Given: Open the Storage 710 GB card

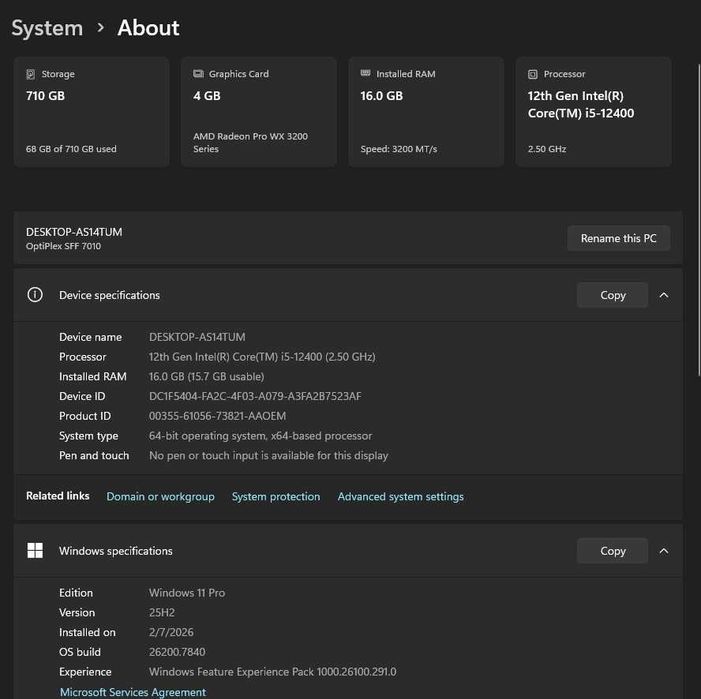Looking at the screenshot, I should pos(91,112).
